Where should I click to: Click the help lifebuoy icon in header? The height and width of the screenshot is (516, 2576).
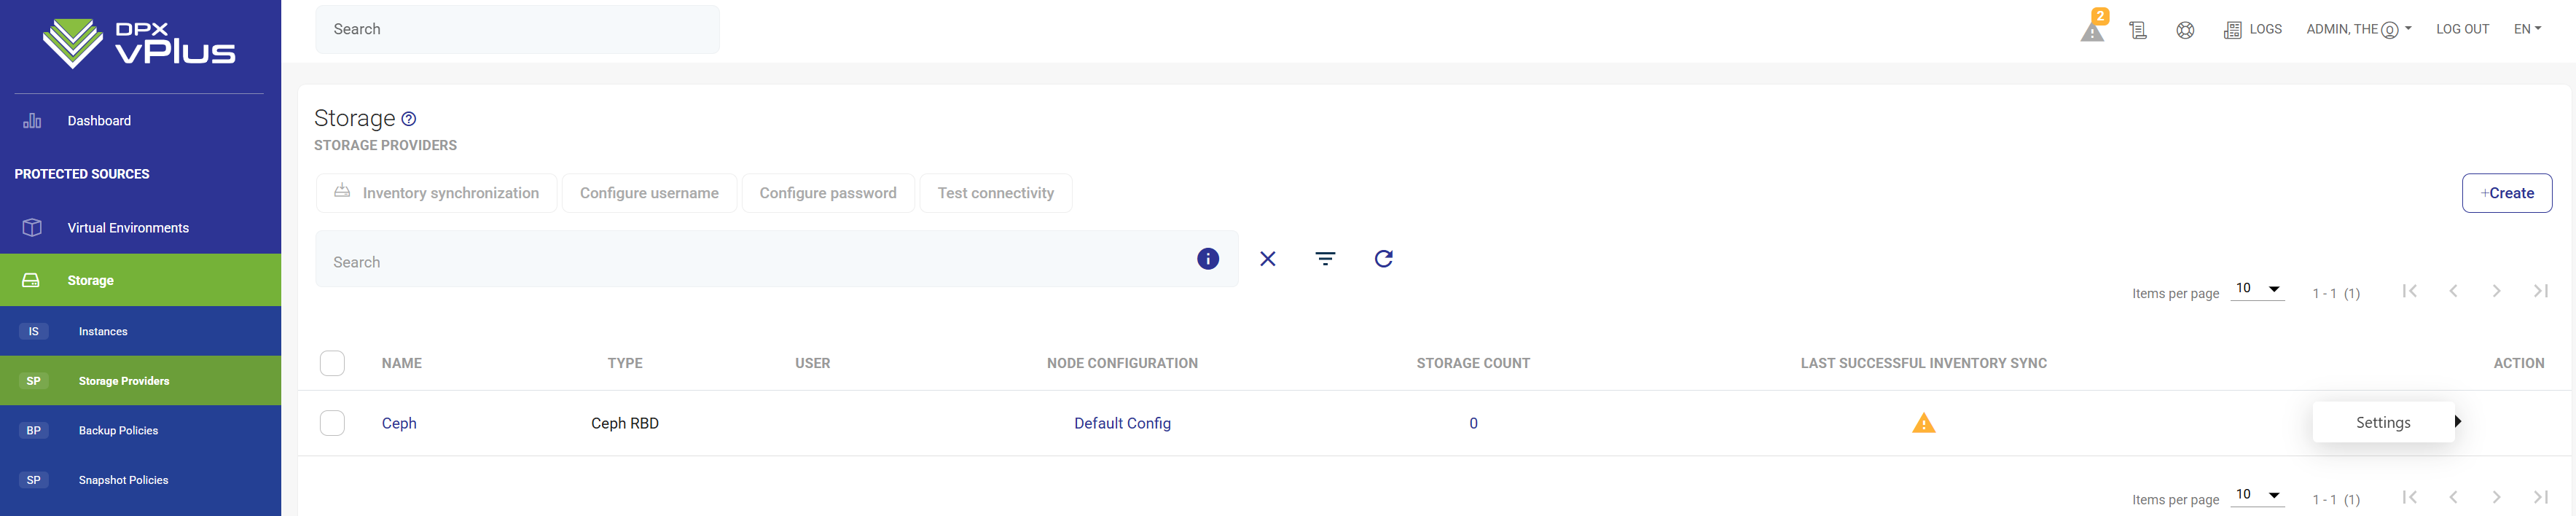point(2185,30)
